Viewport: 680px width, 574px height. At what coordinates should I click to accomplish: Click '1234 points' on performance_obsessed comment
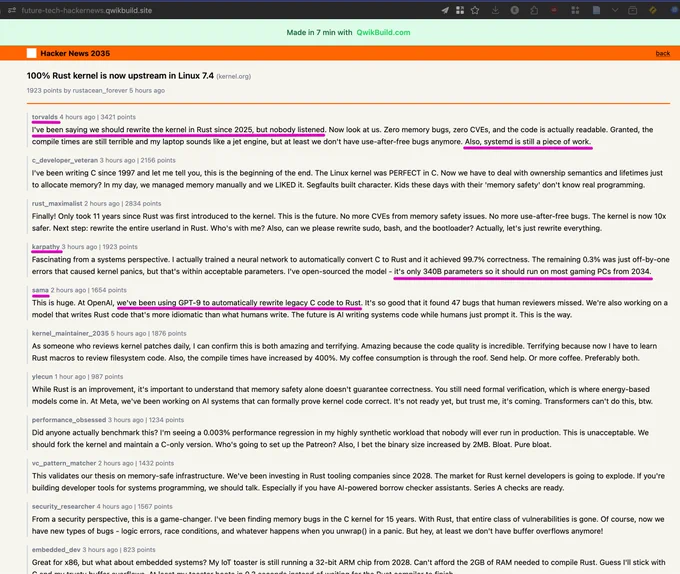click(x=166, y=420)
